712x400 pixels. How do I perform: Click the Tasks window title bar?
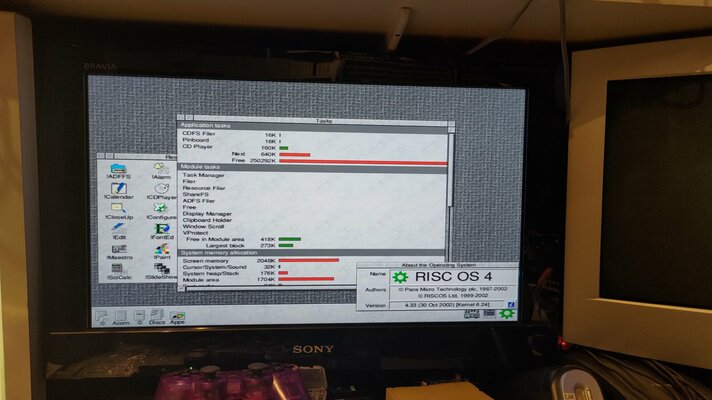coord(322,120)
